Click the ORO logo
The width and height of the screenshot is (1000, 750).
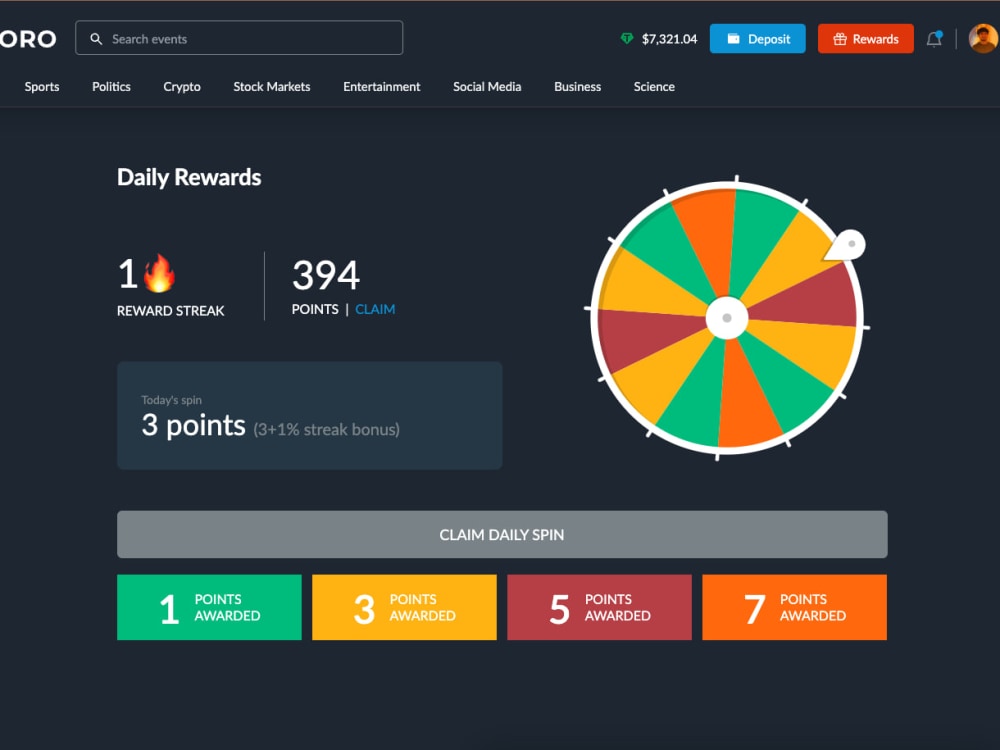pos(28,39)
